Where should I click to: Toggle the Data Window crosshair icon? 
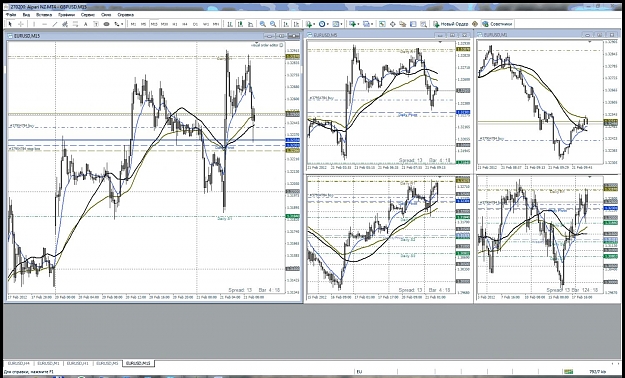pyautogui.click(x=393, y=24)
